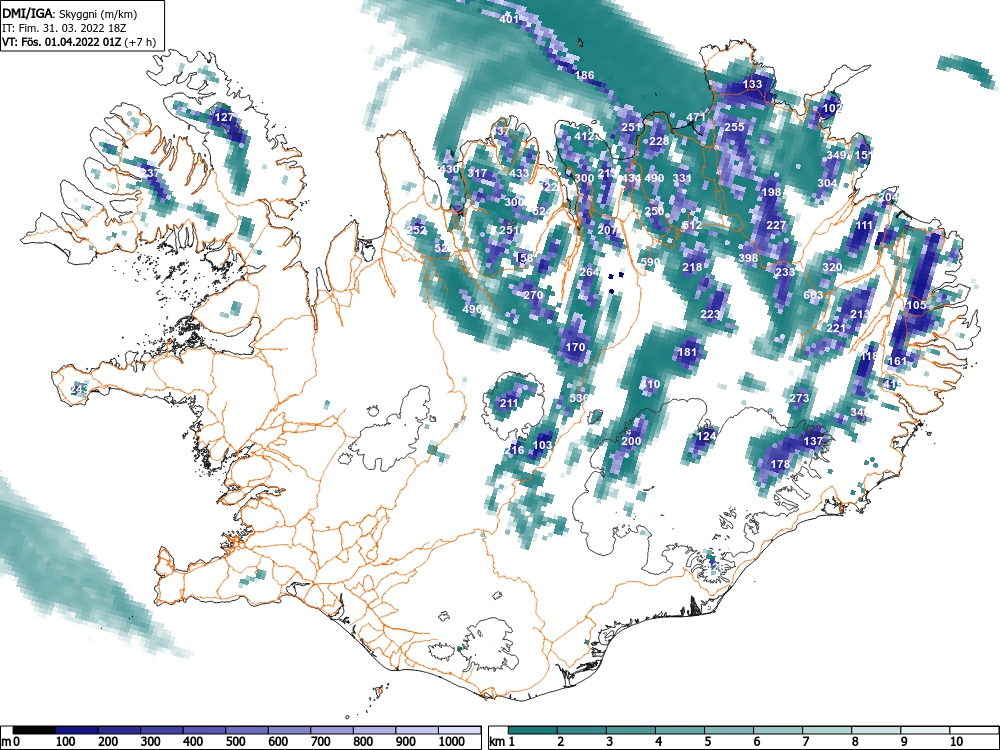
Task: Click the 198 visibility value
Action: (x=771, y=193)
